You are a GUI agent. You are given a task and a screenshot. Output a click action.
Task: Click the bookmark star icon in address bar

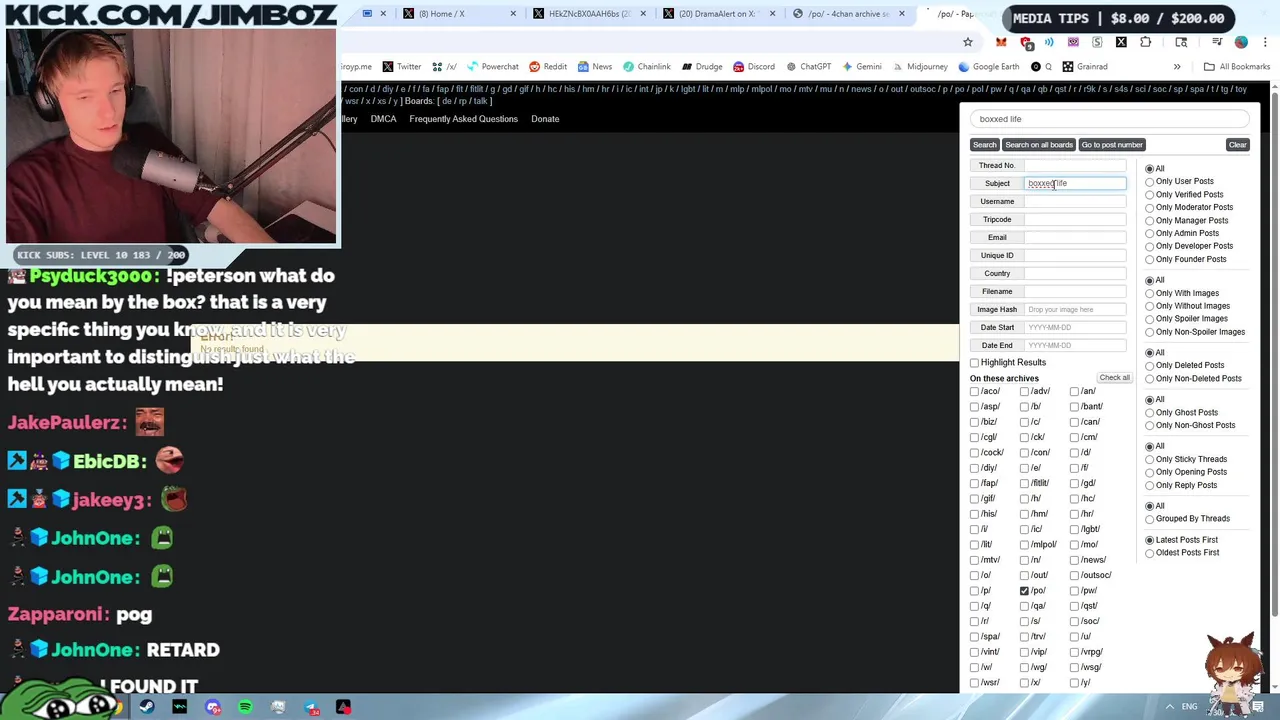tap(967, 42)
